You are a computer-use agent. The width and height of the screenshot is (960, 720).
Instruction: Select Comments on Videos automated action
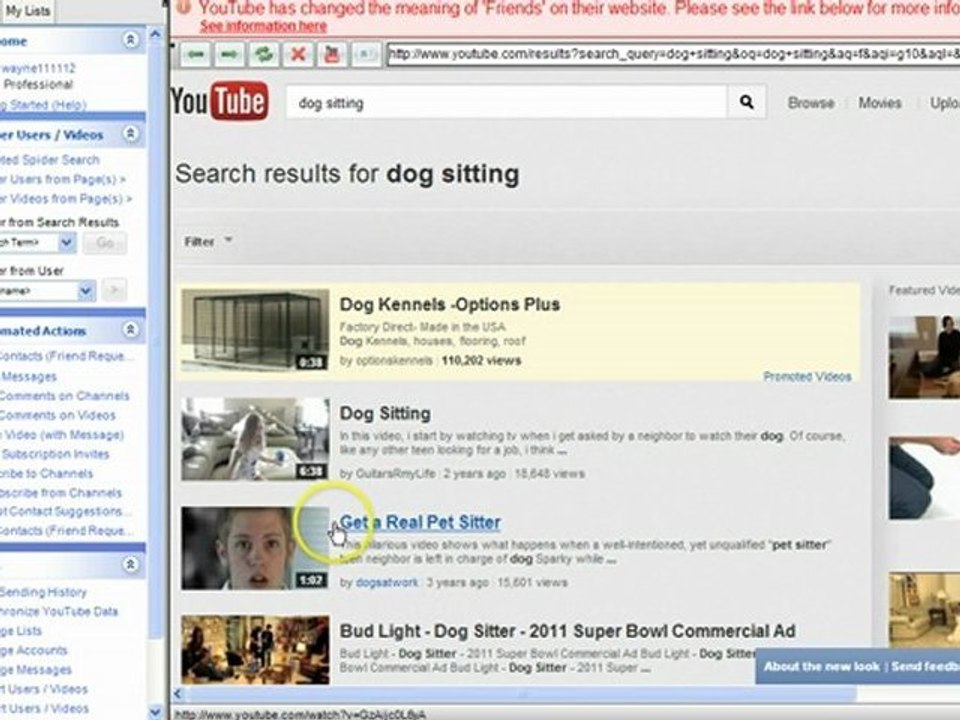[58, 416]
